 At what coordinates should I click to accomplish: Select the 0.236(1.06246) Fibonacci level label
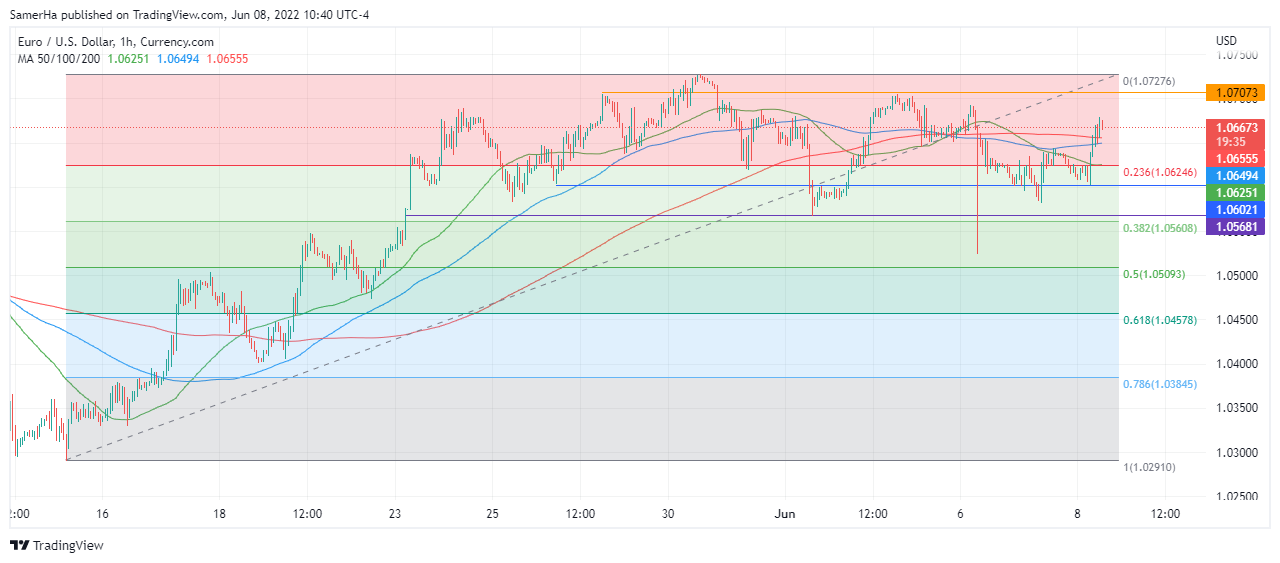point(1160,172)
